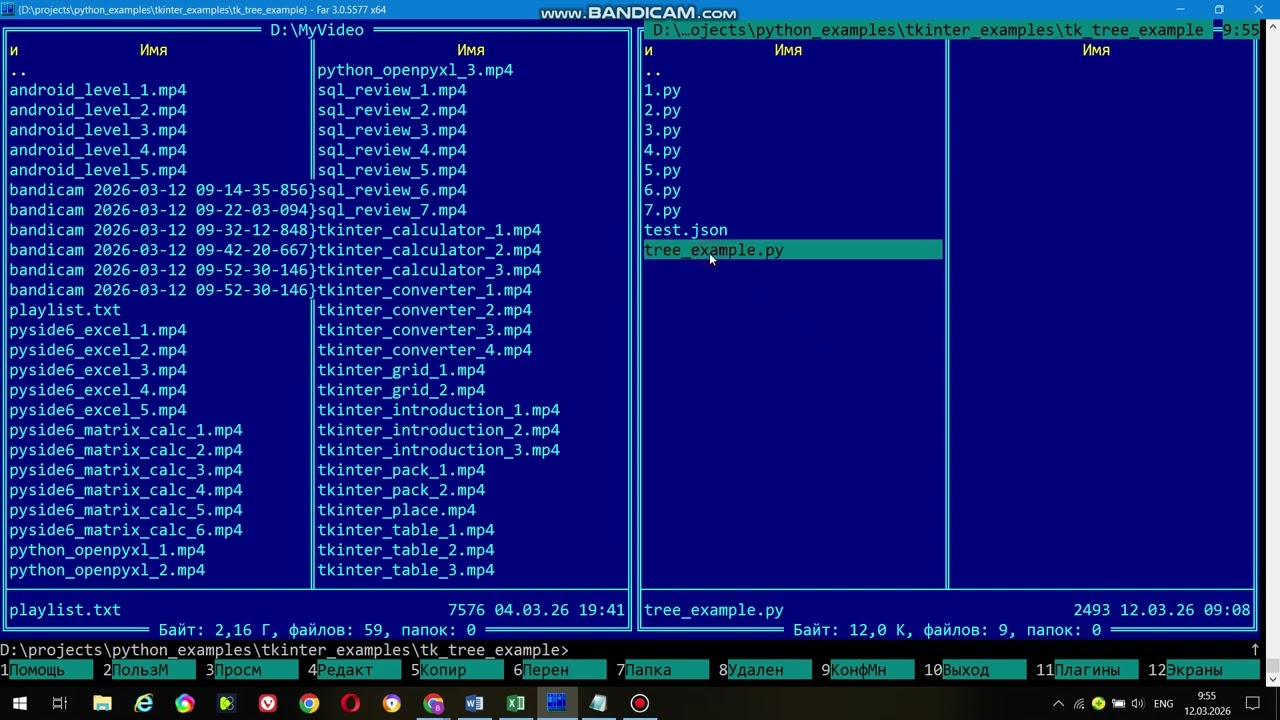
Task: Click tk_tree_example right panel title path
Action: (928, 30)
